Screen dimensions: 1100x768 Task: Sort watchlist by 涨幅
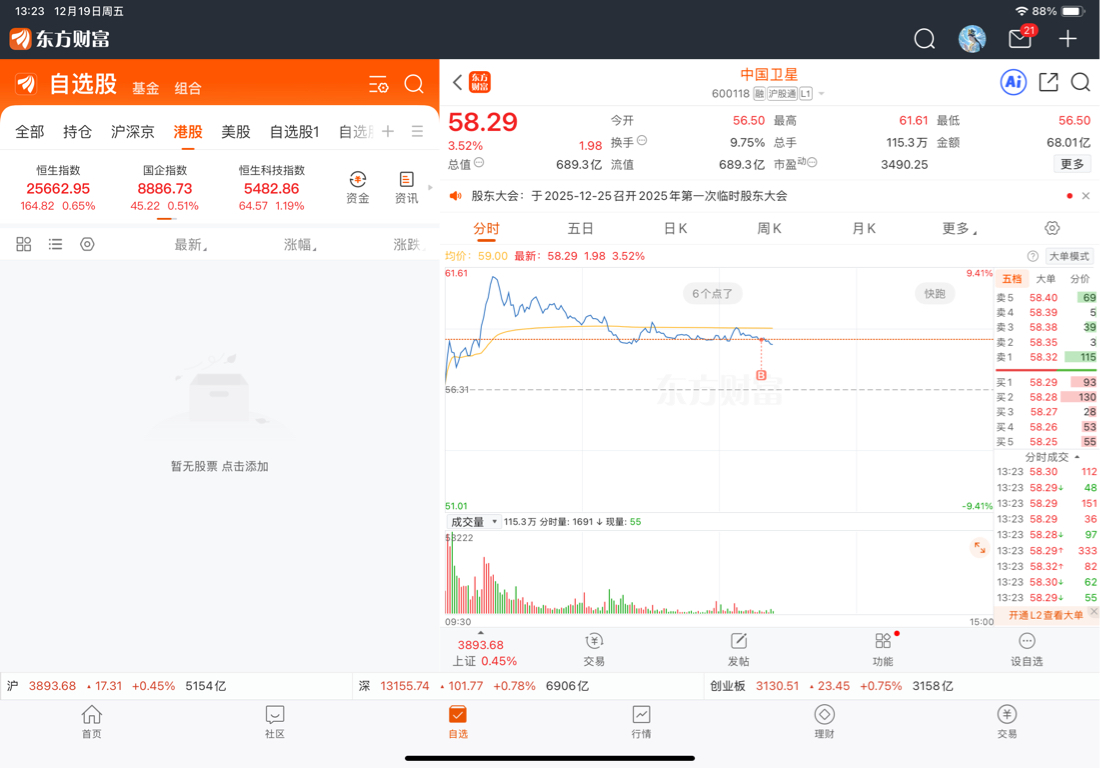300,244
